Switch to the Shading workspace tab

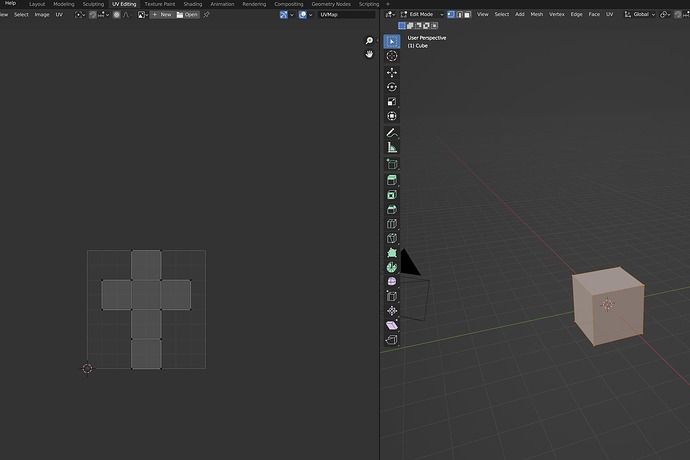click(192, 4)
